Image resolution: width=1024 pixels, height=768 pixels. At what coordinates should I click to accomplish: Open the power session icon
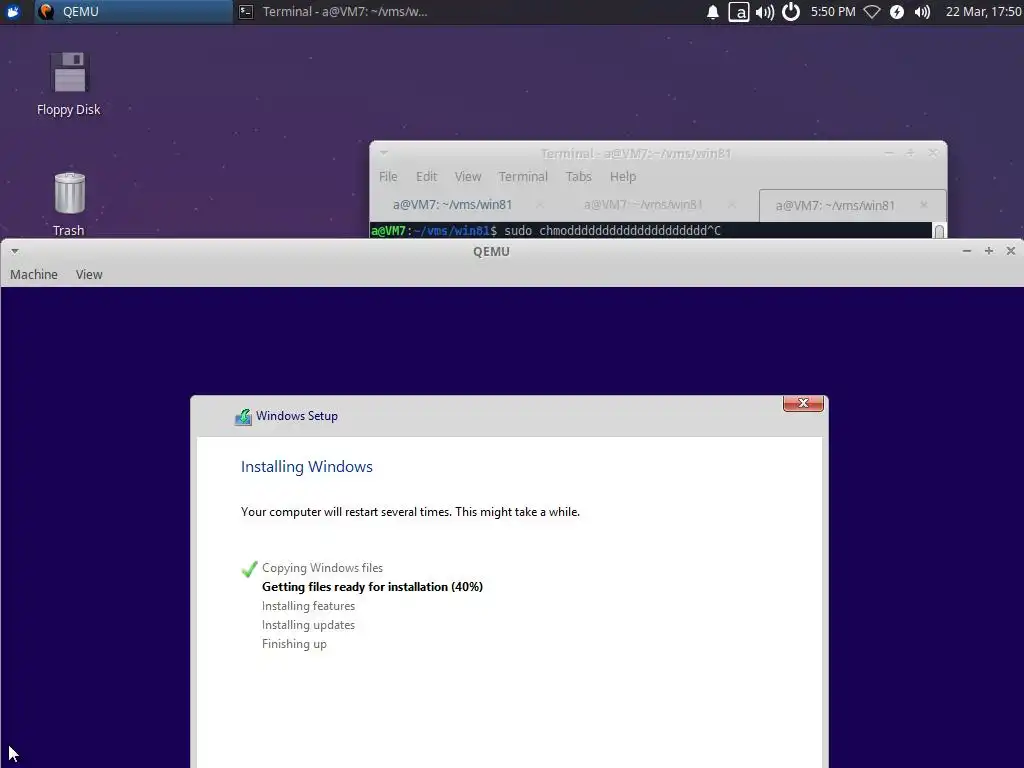[791, 12]
